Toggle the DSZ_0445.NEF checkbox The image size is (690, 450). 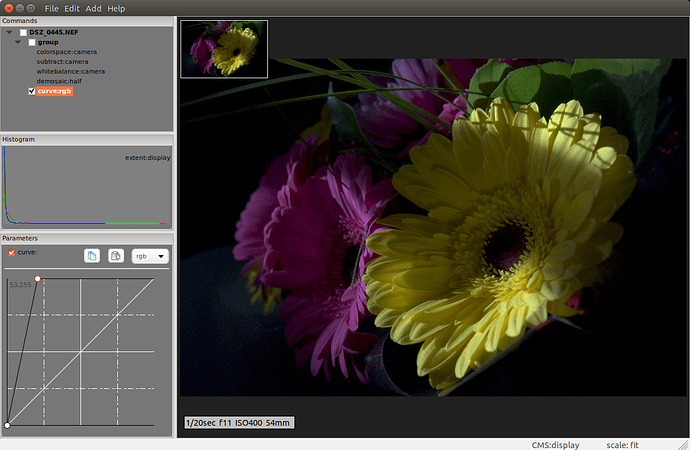pos(23,32)
